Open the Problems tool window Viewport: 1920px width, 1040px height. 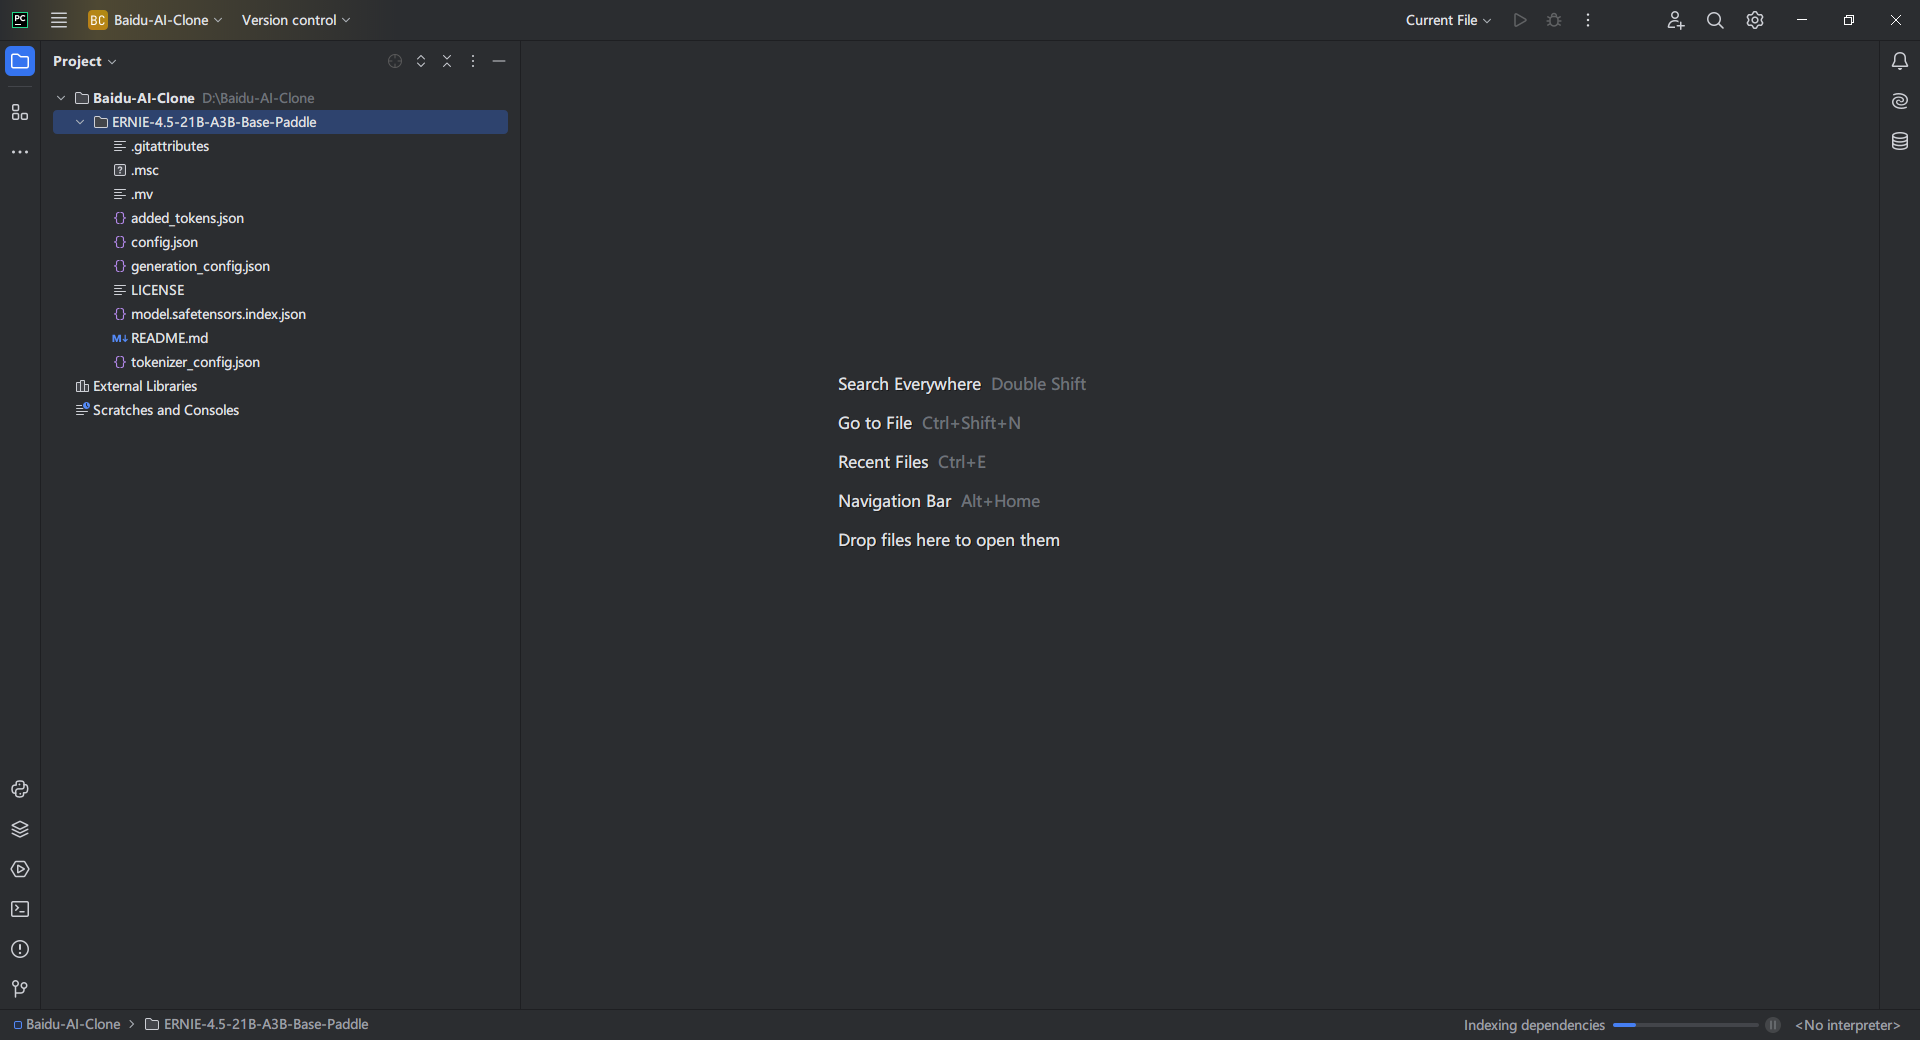(20, 949)
